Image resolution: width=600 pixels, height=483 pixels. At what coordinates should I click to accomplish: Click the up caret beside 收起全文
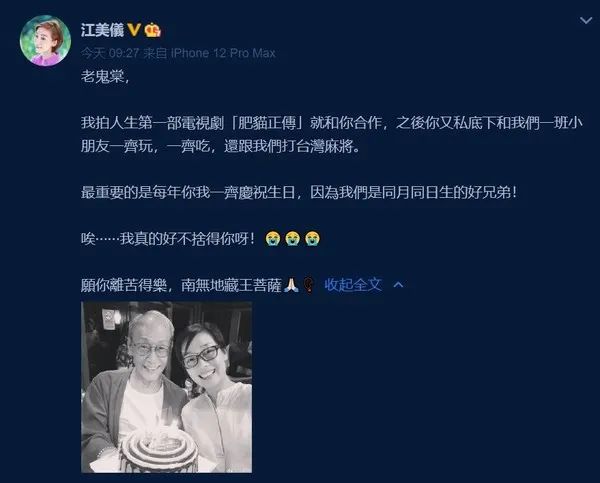click(398, 285)
